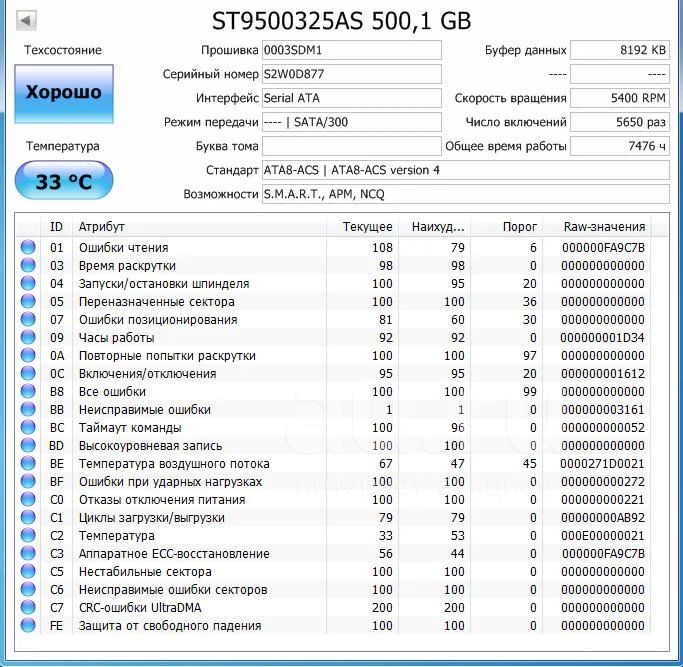Click status circle for Все ошибки row

28,391
